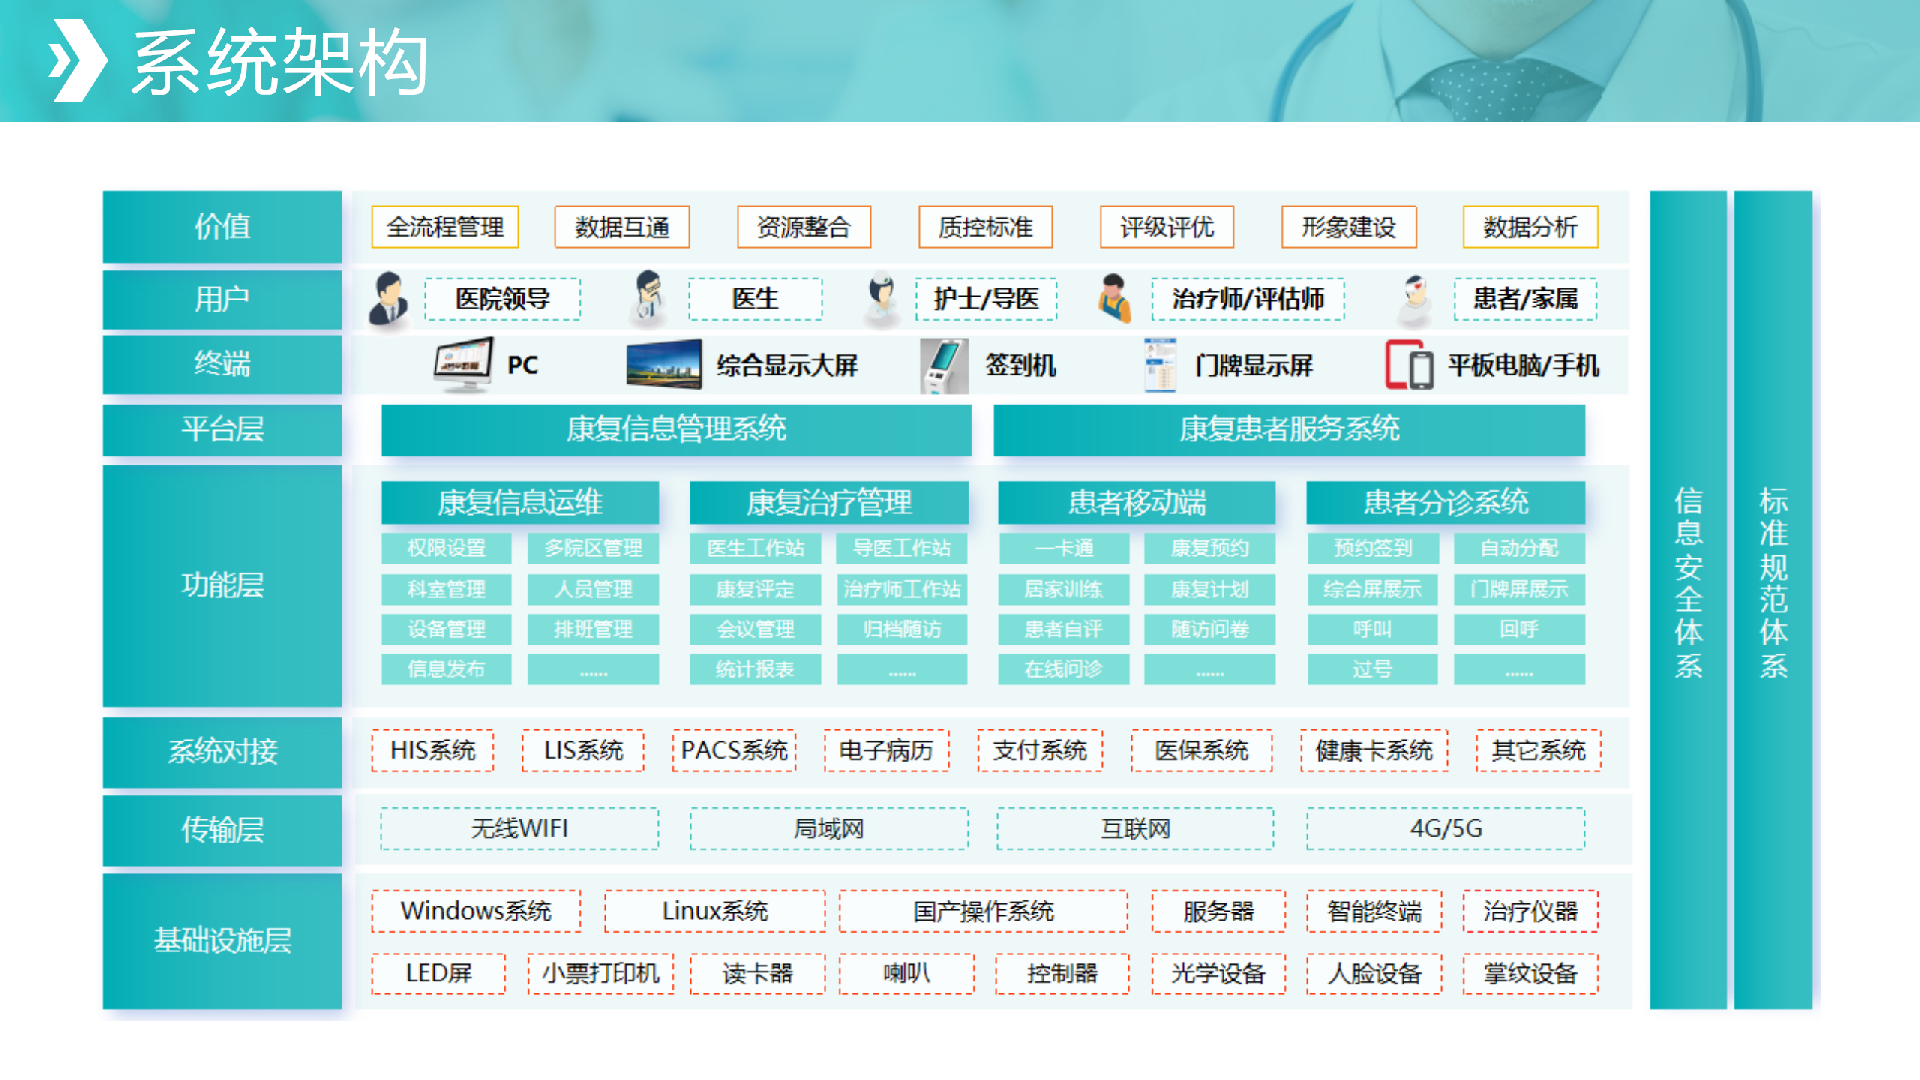The height and width of the screenshot is (1080, 1920).
Task: Select the 质控标准 box
Action: click(x=985, y=227)
